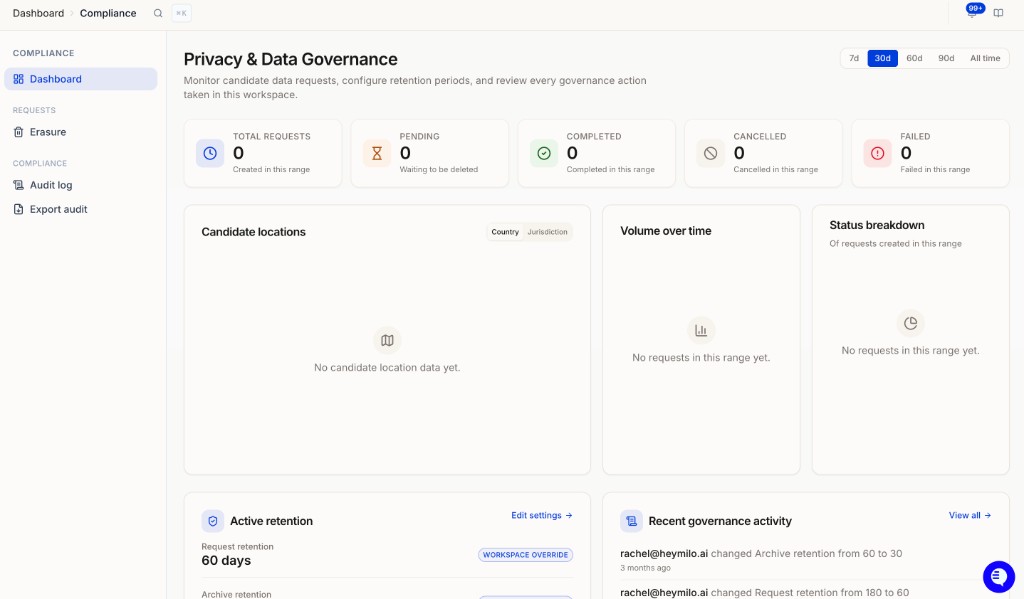
Task: Click the bar chart icon in Volume over time
Action: pyautogui.click(x=701, y=331)
